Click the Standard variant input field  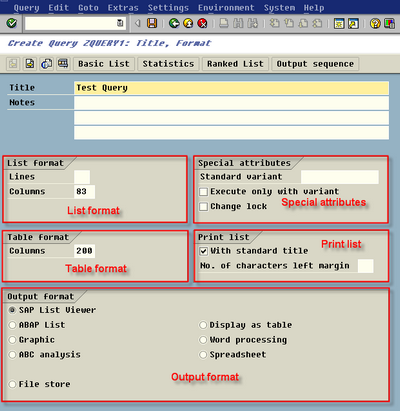click(340, 177)
